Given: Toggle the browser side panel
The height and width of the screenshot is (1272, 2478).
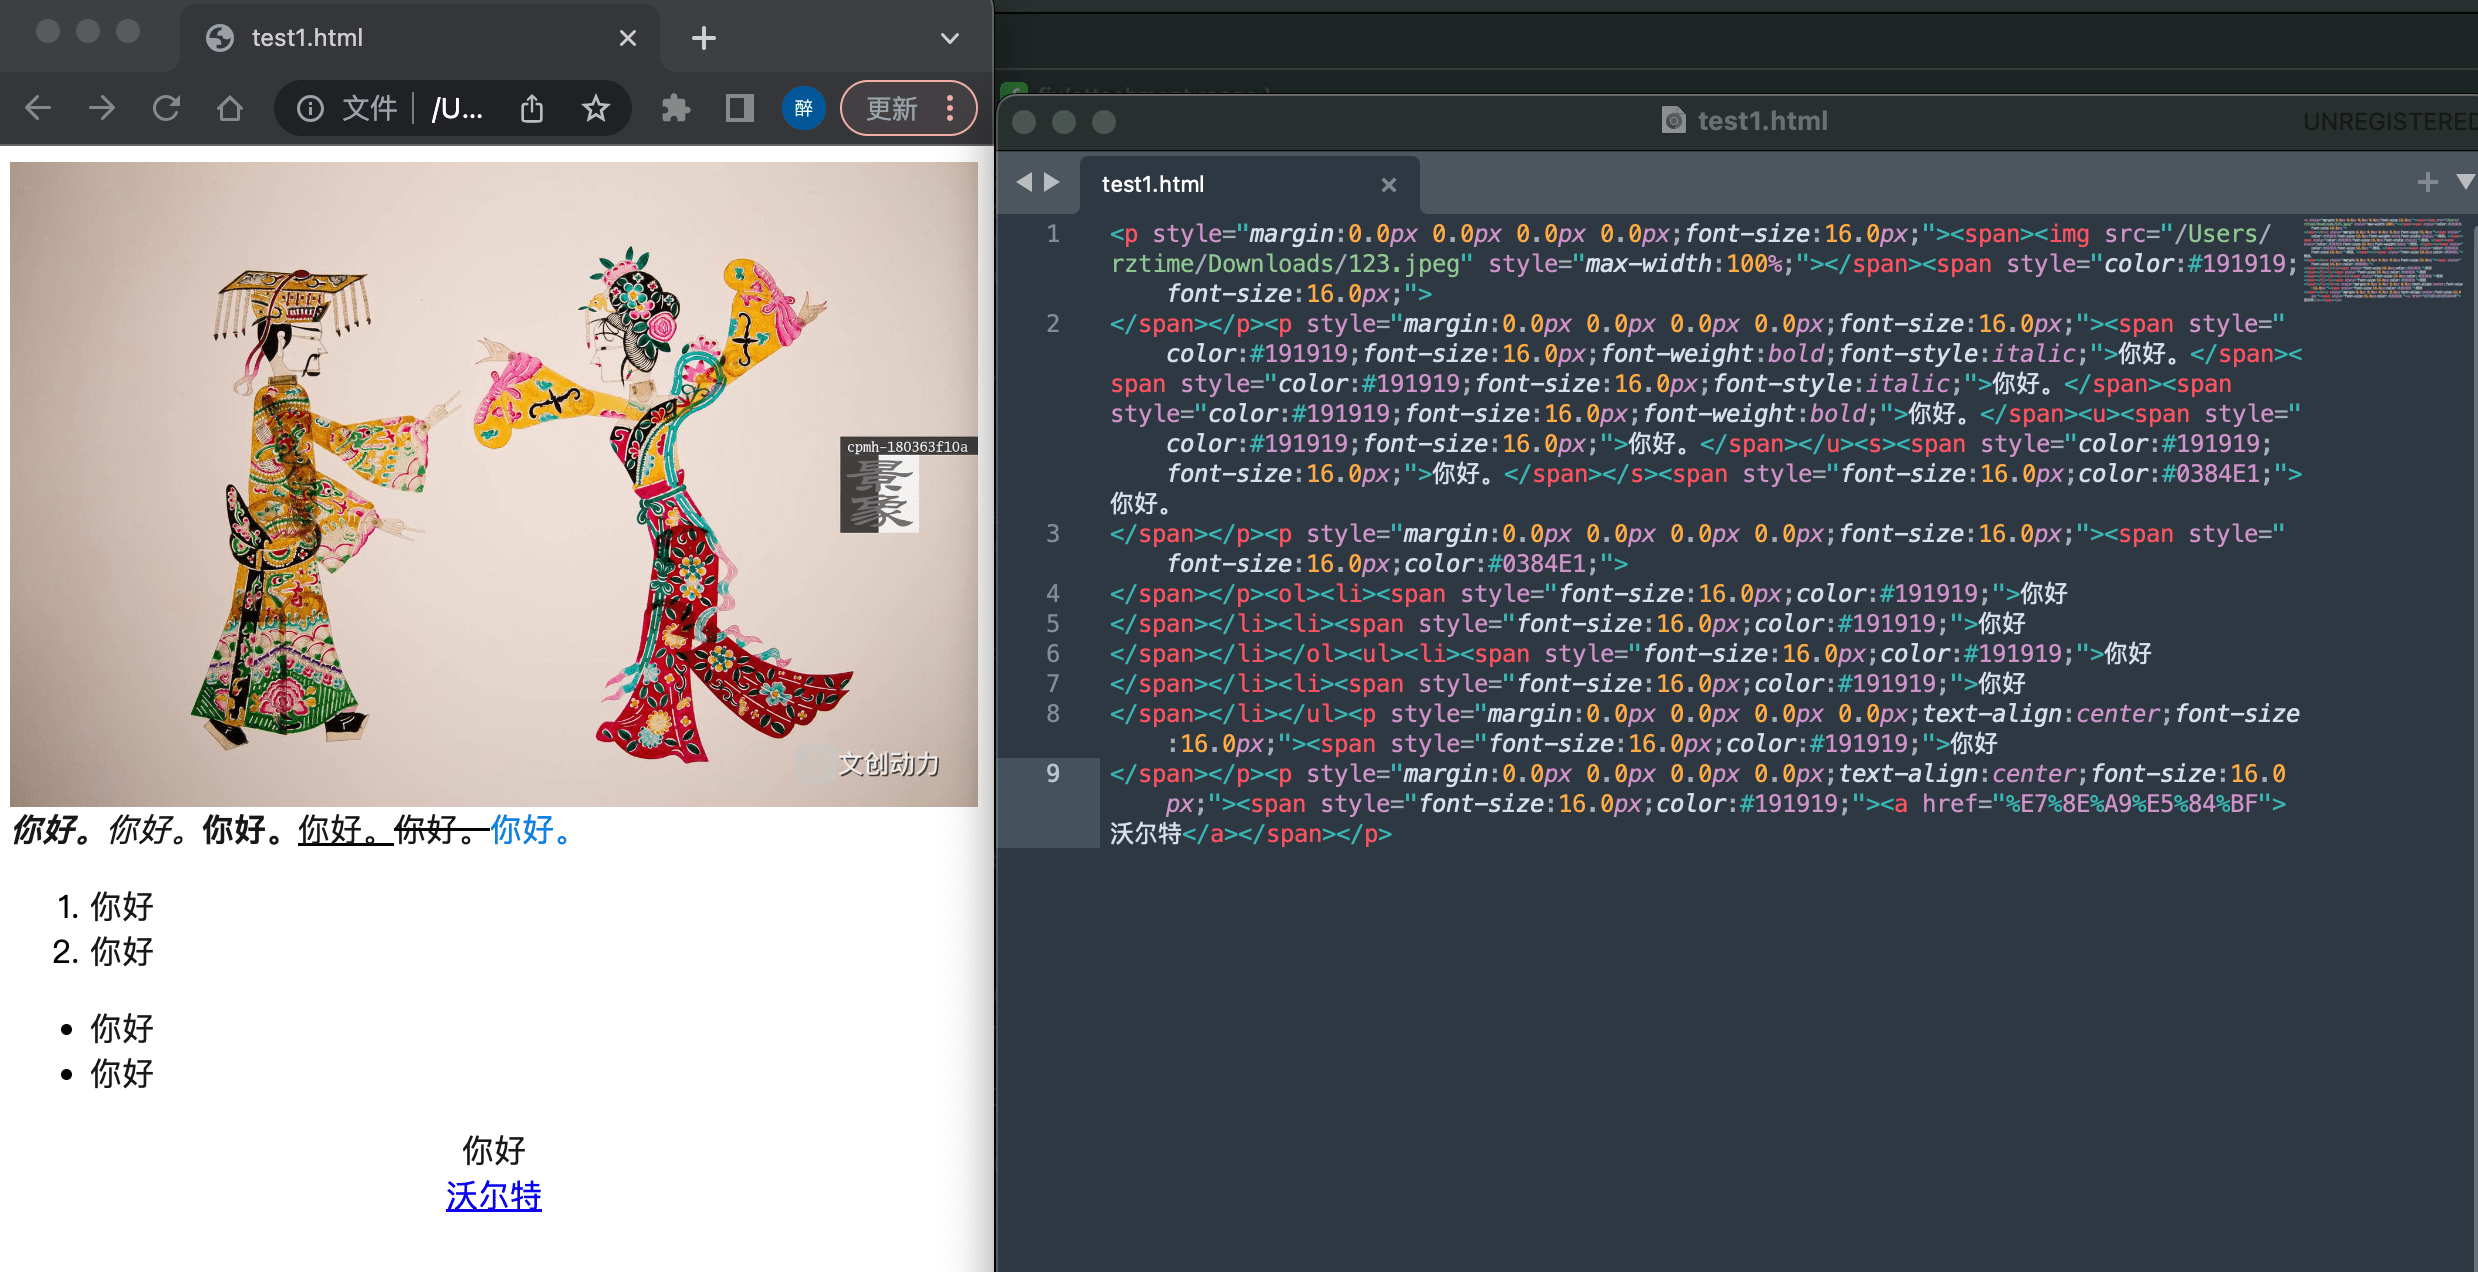Looking at the screenshot, I should point(740,108).
